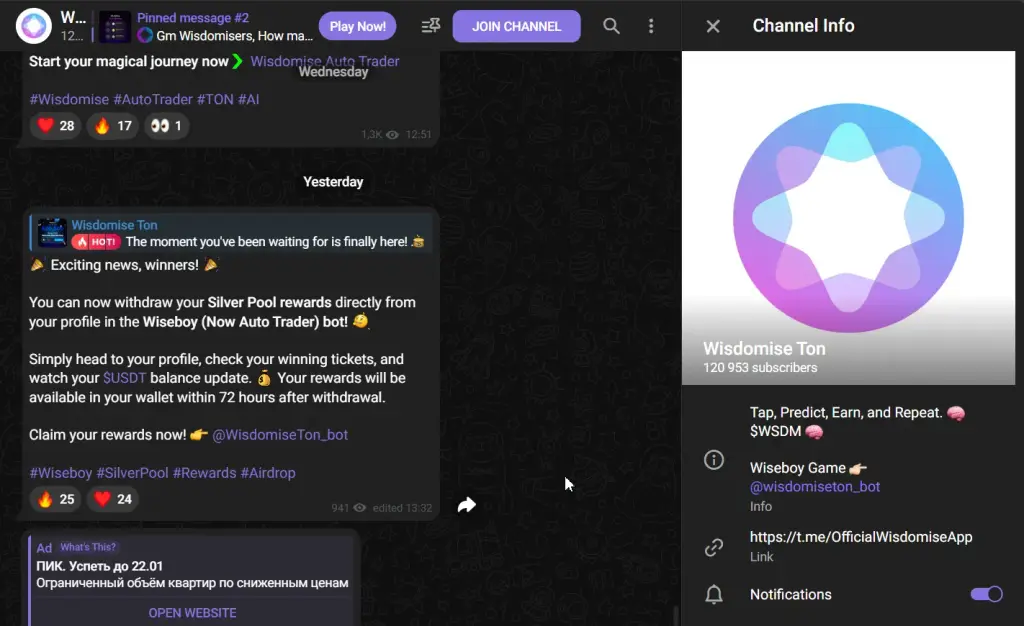
Task: Click the 120 953 subscribers count
Action: pos(760,368)
